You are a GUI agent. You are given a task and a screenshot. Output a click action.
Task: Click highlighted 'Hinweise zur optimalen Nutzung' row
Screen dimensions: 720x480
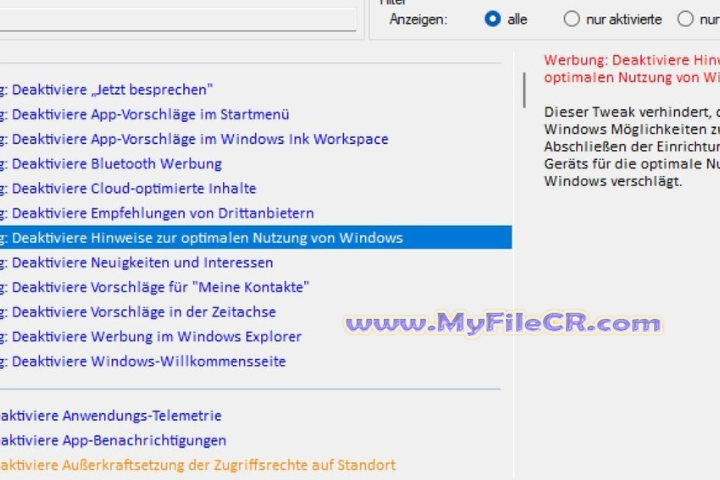coord(207,238)
